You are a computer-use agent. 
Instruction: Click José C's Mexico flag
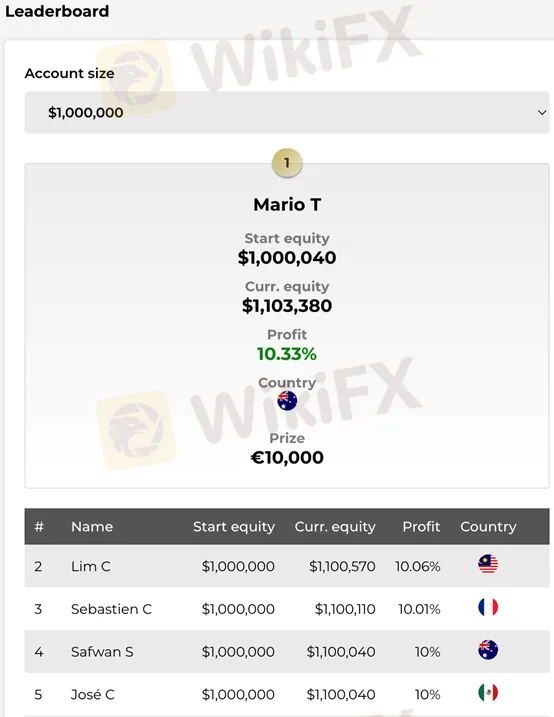pos(488,693)
